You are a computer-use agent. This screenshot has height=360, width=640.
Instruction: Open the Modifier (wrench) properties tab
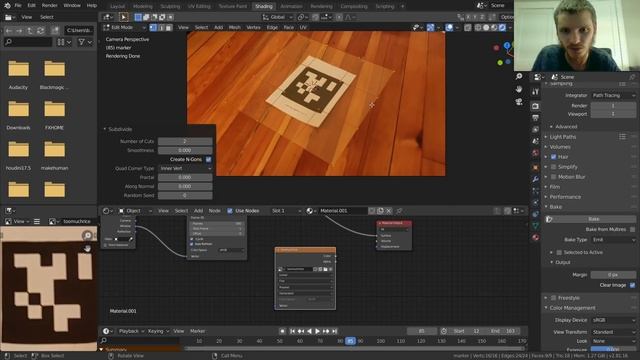[x=536, y=179]
